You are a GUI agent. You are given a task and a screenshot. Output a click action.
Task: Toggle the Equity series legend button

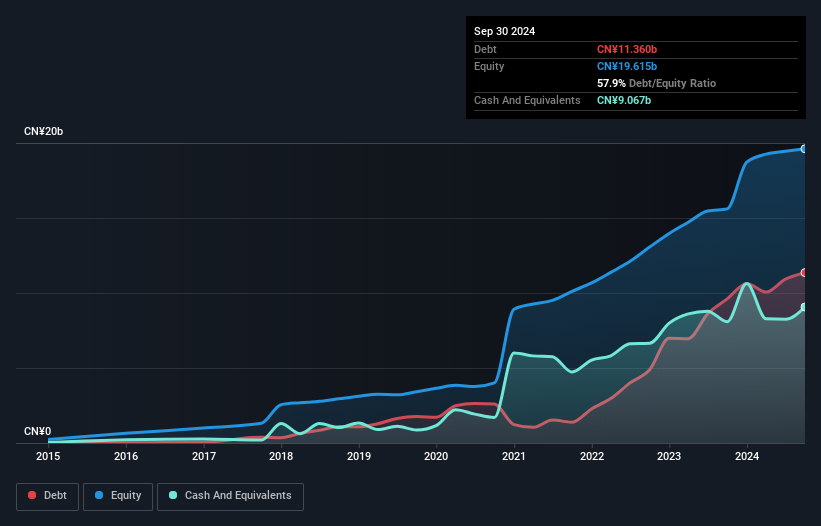tap(118, 496)
